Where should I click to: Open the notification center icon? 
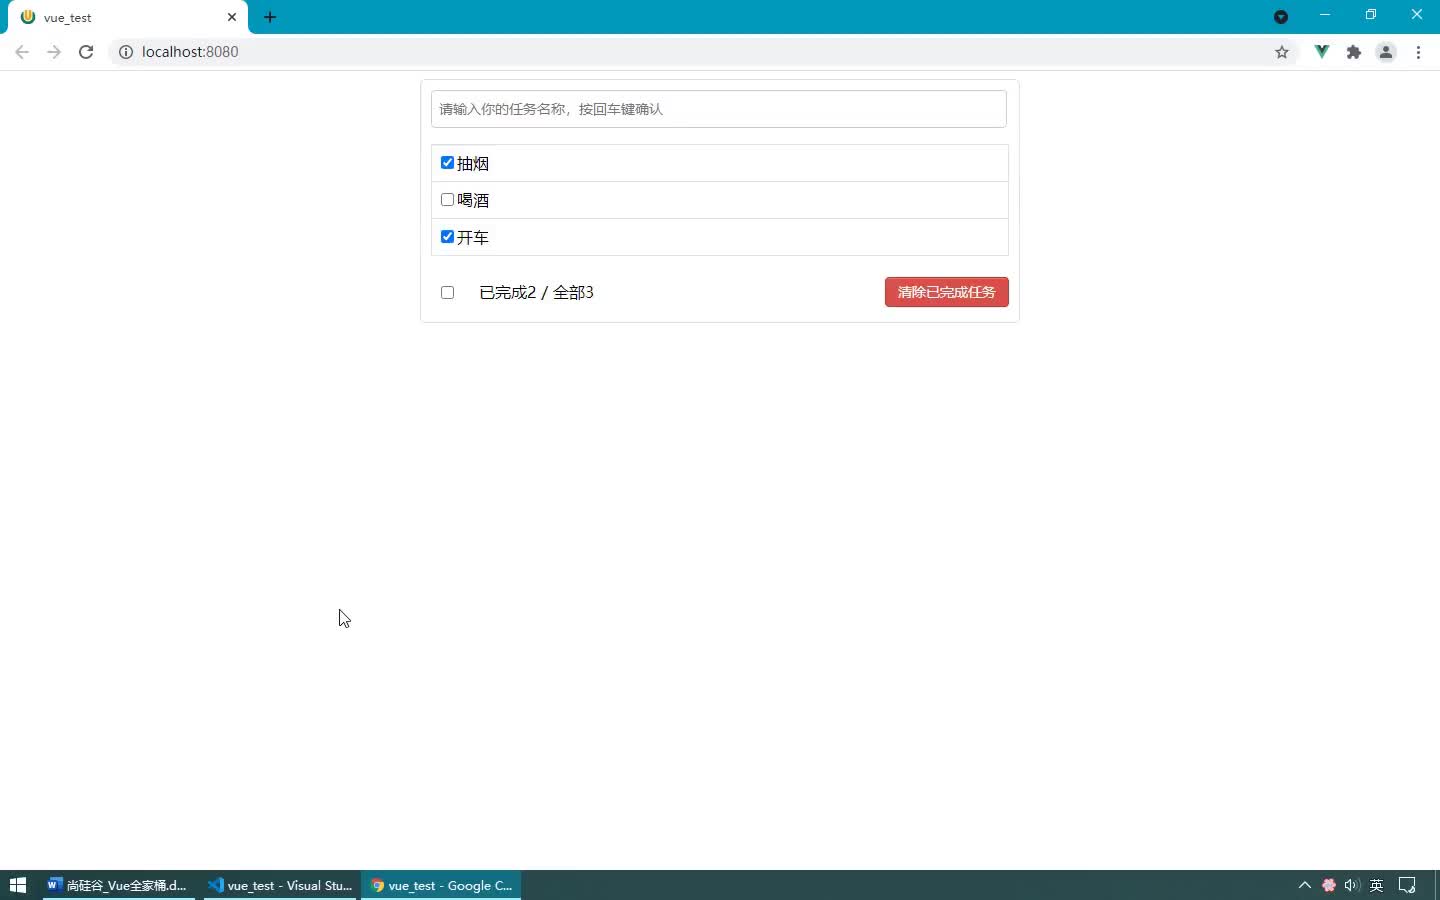[1407, 885]
